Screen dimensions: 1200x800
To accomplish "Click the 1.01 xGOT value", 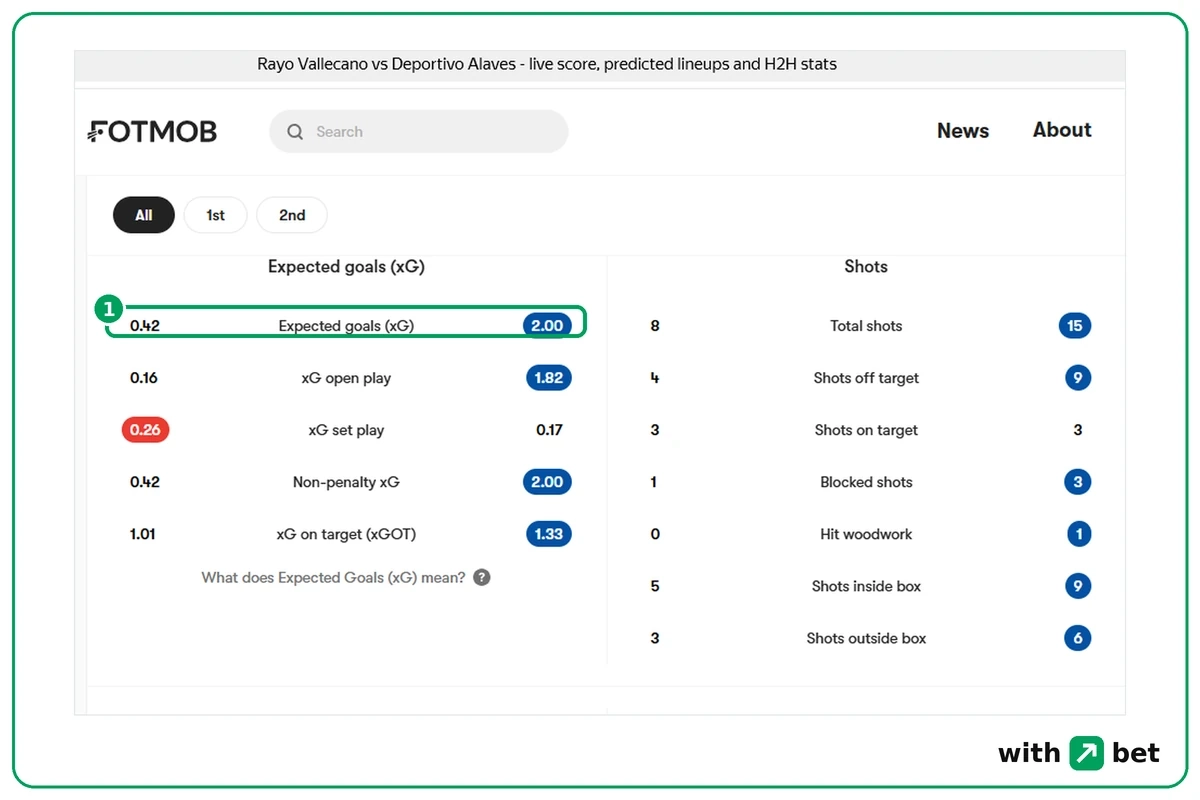I will tap(143, 534).
